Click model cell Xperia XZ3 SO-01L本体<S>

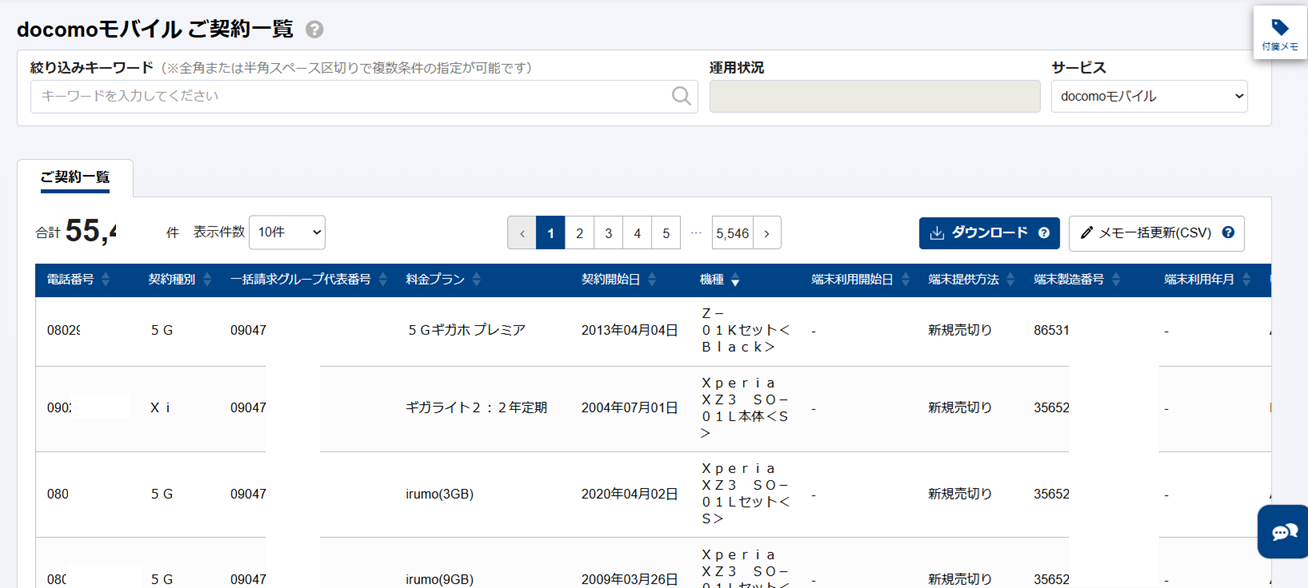pos(746,408)
